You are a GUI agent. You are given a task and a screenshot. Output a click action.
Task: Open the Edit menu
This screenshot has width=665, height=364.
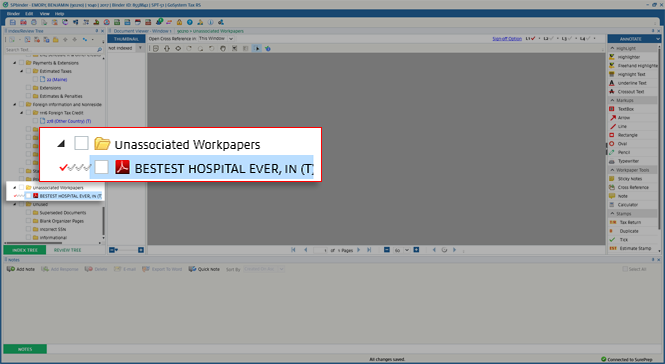coord(29,14)
